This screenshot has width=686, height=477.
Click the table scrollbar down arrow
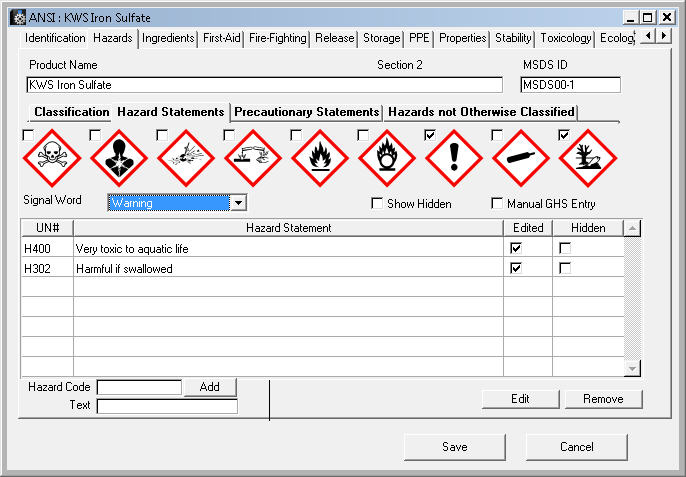pyautogui.click(x=632, y=368)
